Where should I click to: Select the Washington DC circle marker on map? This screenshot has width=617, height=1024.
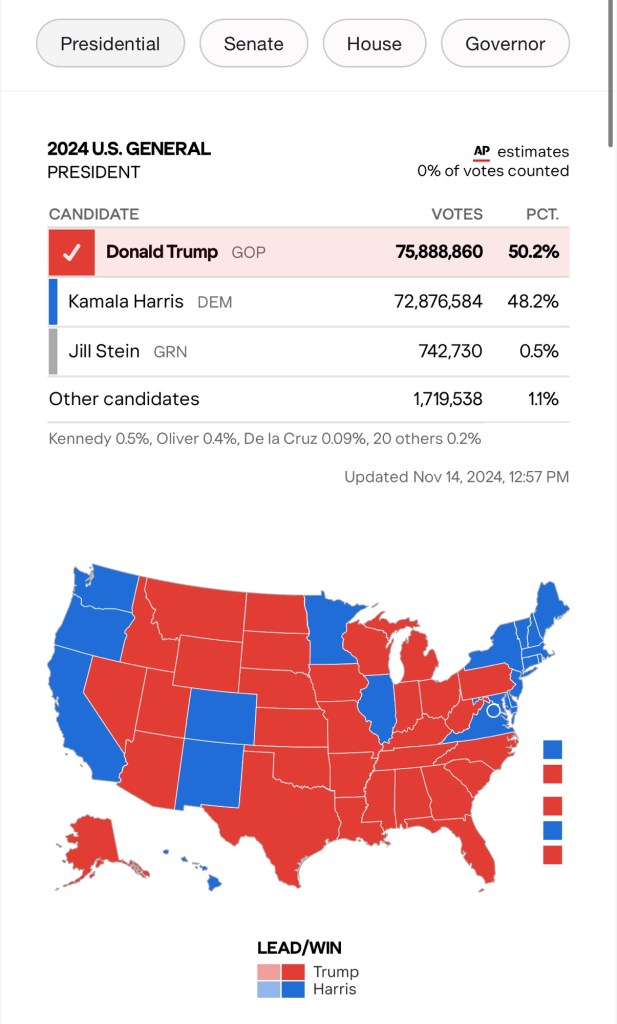click(492, 710)
